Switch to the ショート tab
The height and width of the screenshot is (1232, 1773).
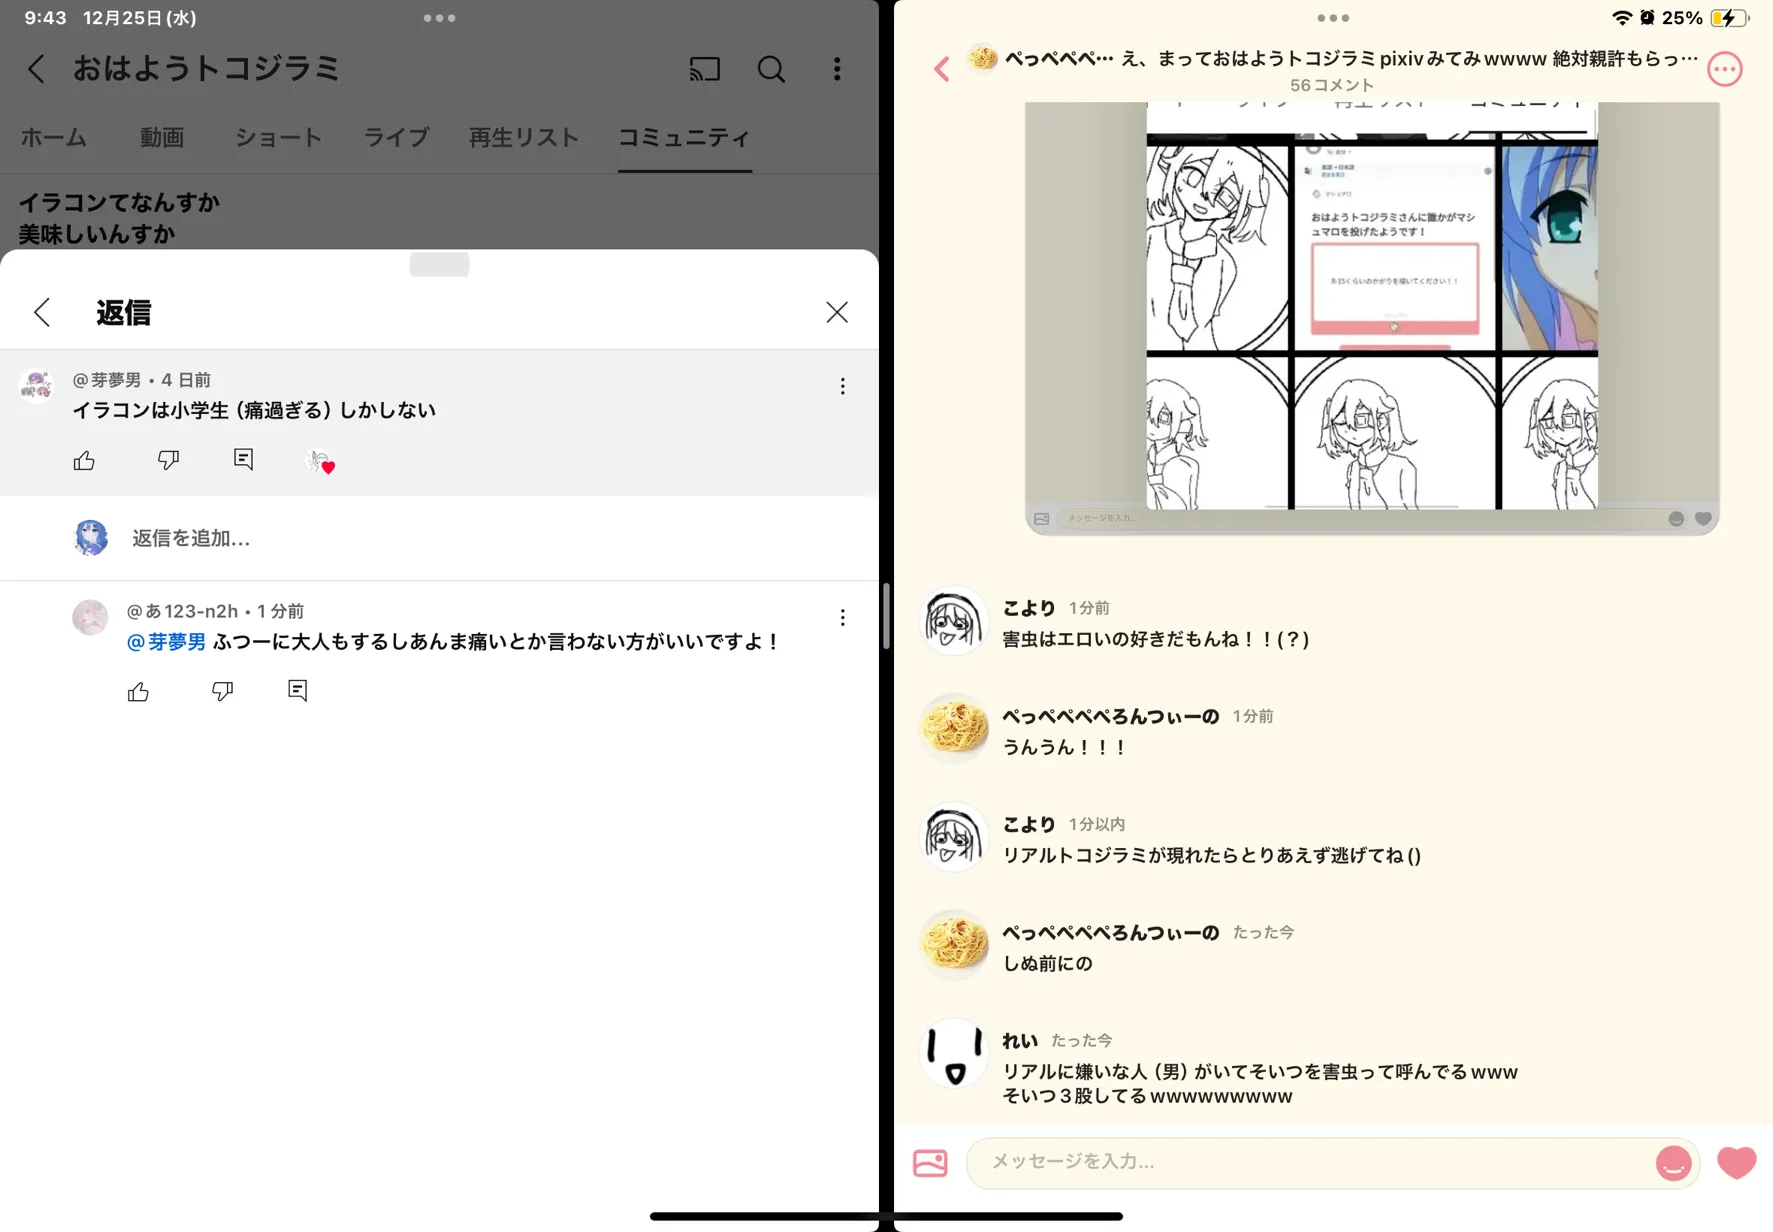point(278,138)
